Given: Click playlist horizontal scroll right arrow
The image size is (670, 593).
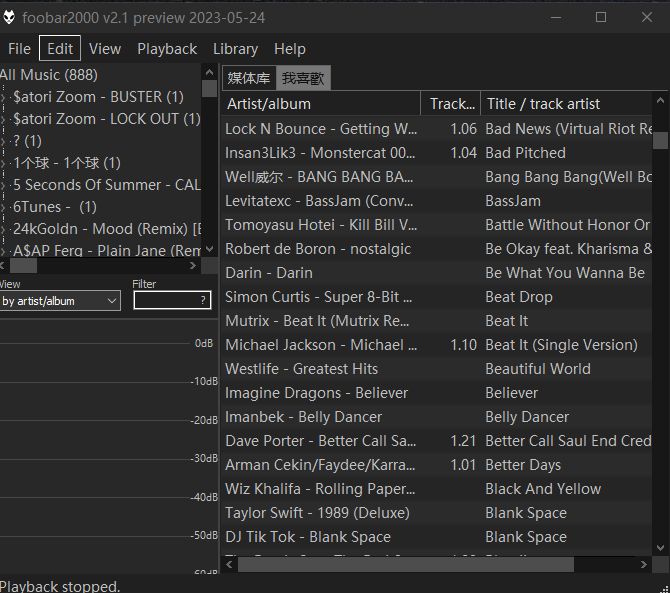Looking at the screenshot, I should [x=644, y=564].
